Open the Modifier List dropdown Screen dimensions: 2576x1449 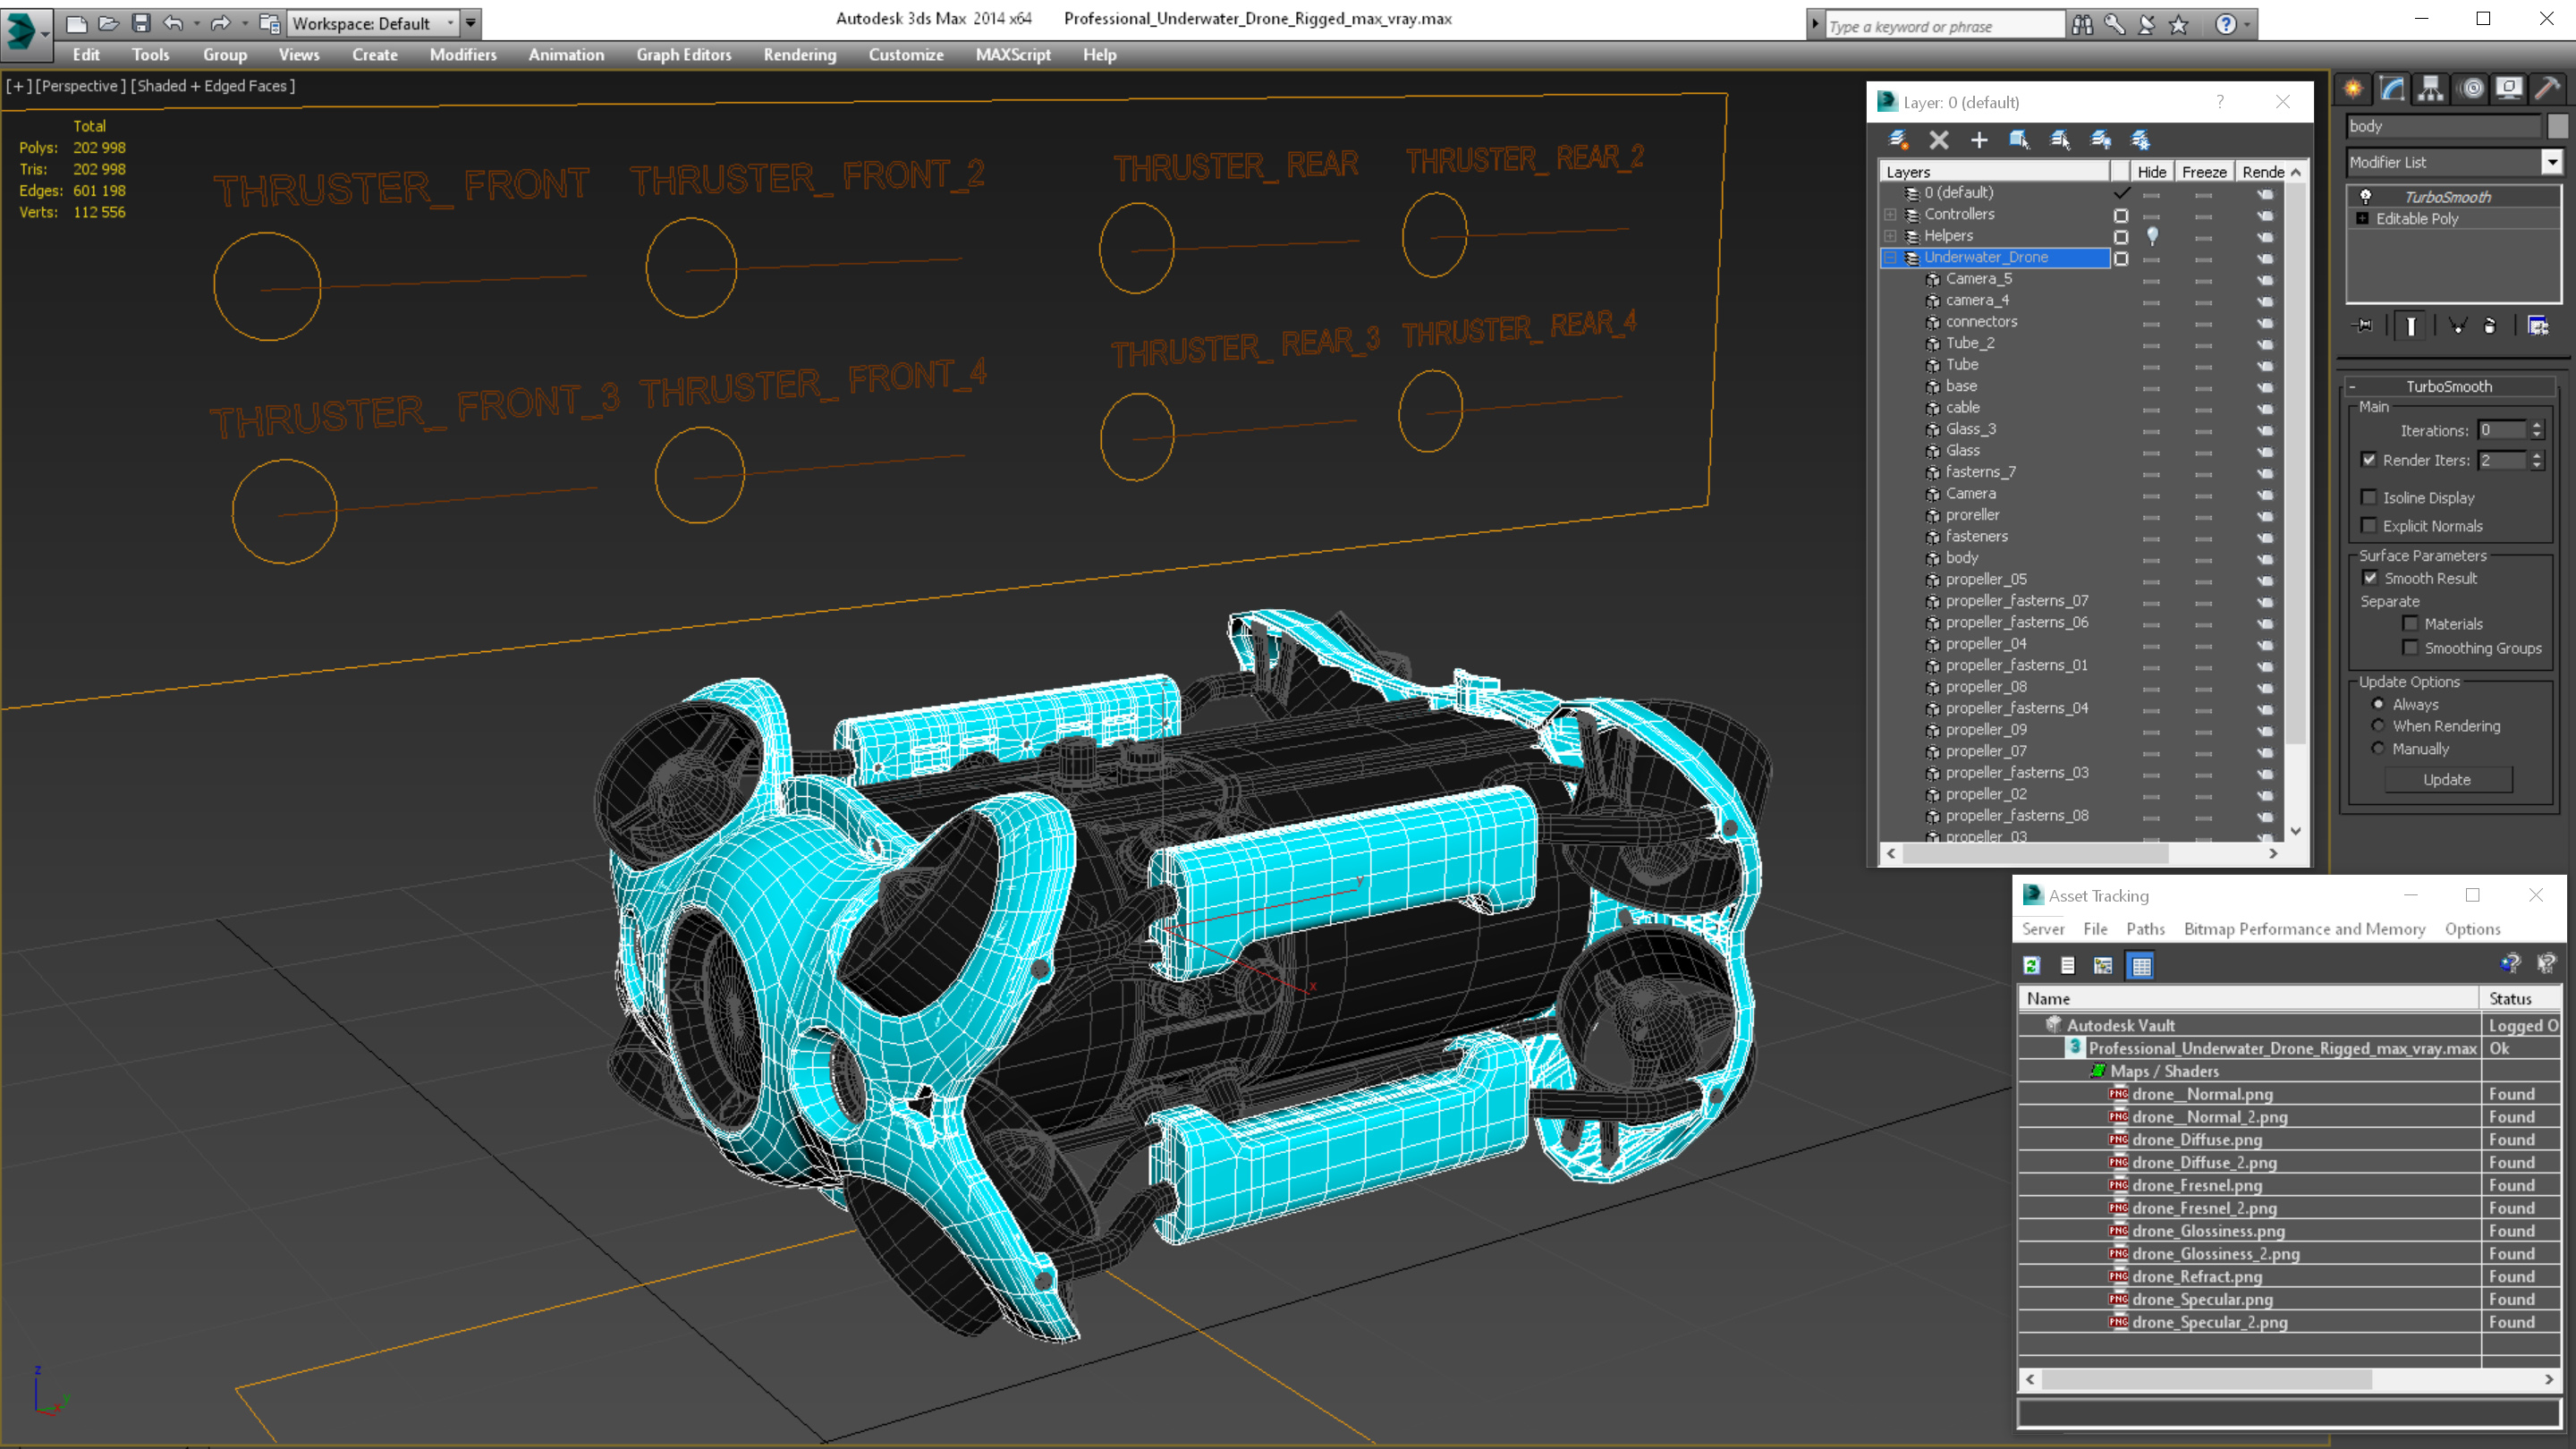click(x=2552, y=162)
